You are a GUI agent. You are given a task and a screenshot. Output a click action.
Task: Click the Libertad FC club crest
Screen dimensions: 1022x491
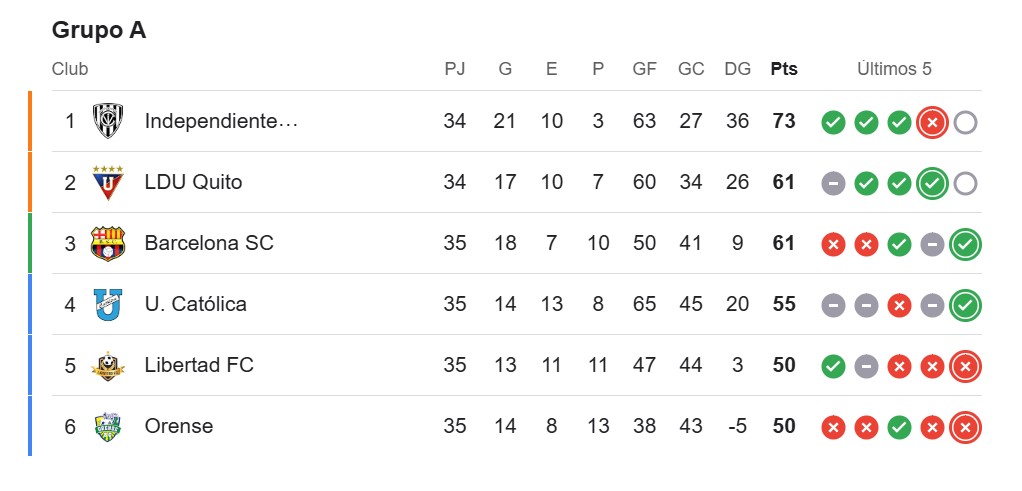click(107, 366)
